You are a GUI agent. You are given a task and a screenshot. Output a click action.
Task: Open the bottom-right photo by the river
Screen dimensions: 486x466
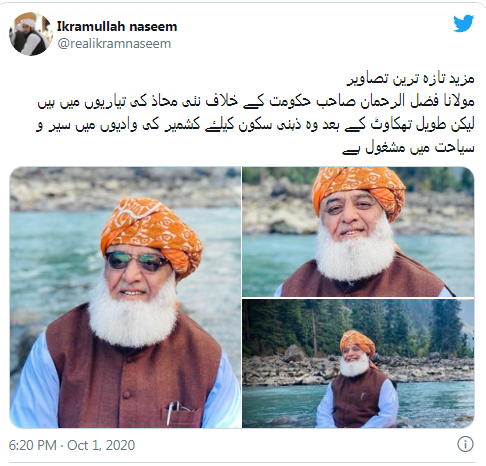[358, 363]
